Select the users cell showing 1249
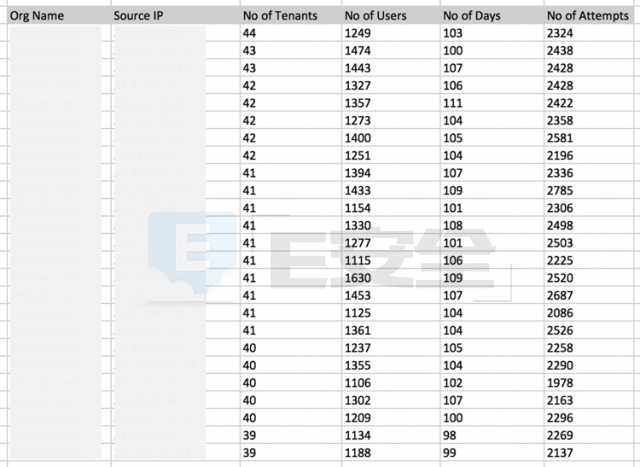The image size is (640, 467). pyautogui.click(x=391, y=33)
